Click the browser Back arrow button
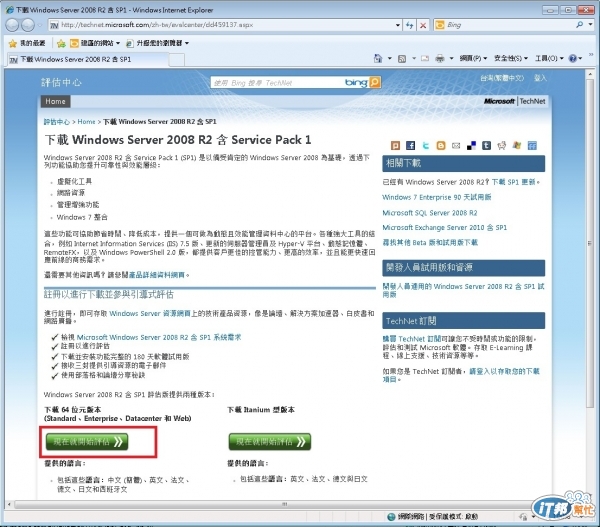600x527 pixels. [x=12, y=25]
